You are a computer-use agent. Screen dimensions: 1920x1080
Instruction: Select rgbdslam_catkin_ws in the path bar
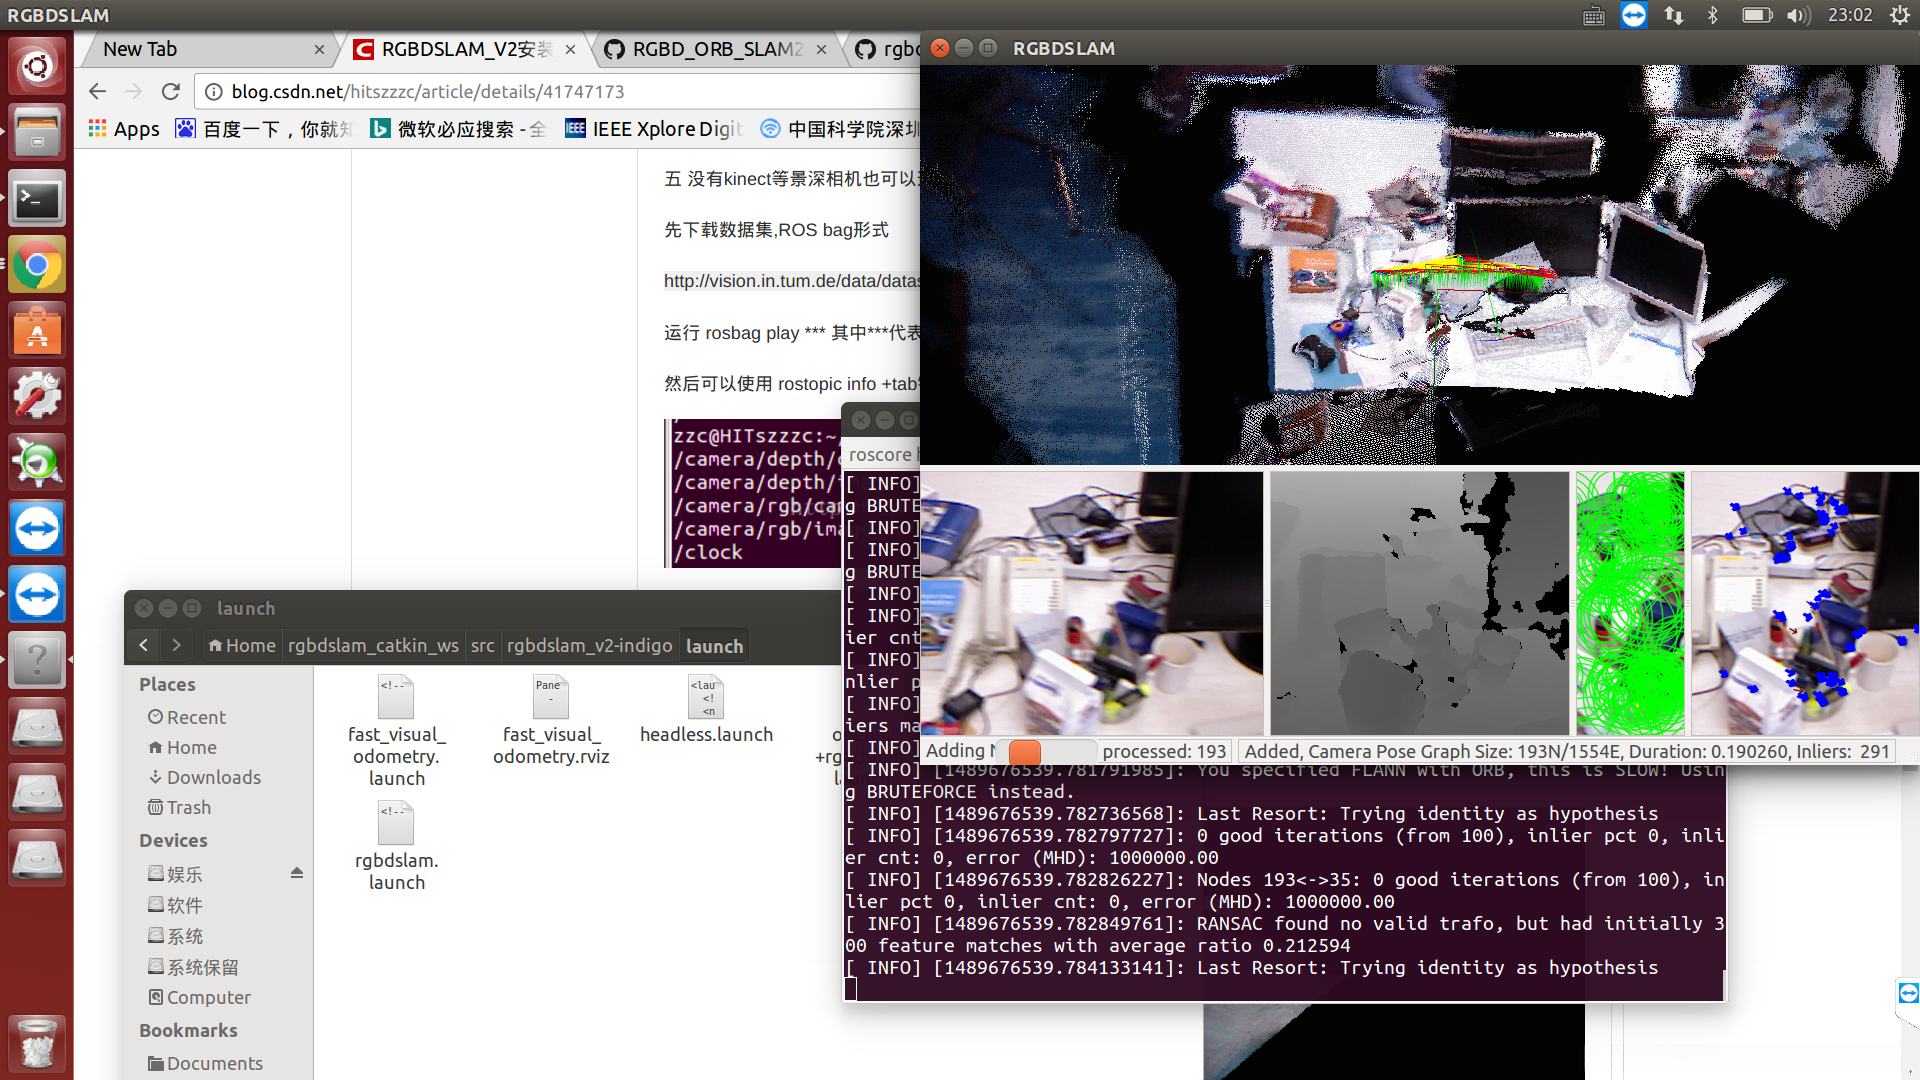tap(373, 646)
